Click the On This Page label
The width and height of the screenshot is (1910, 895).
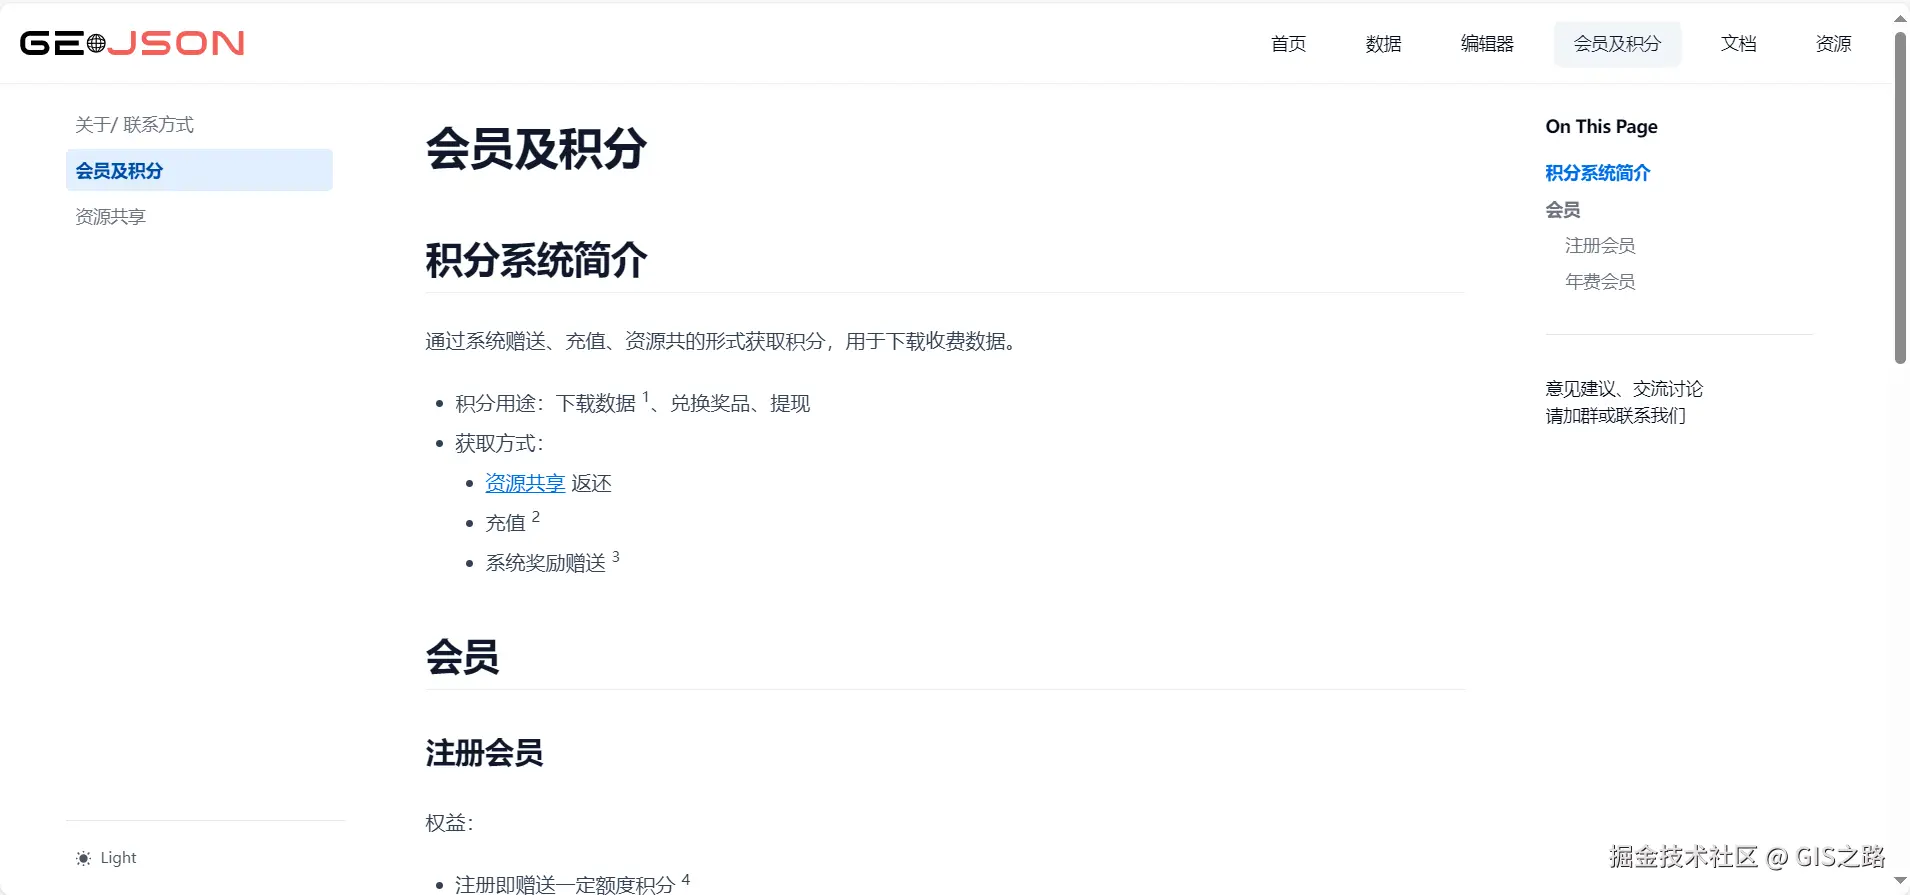point(1601,127)
